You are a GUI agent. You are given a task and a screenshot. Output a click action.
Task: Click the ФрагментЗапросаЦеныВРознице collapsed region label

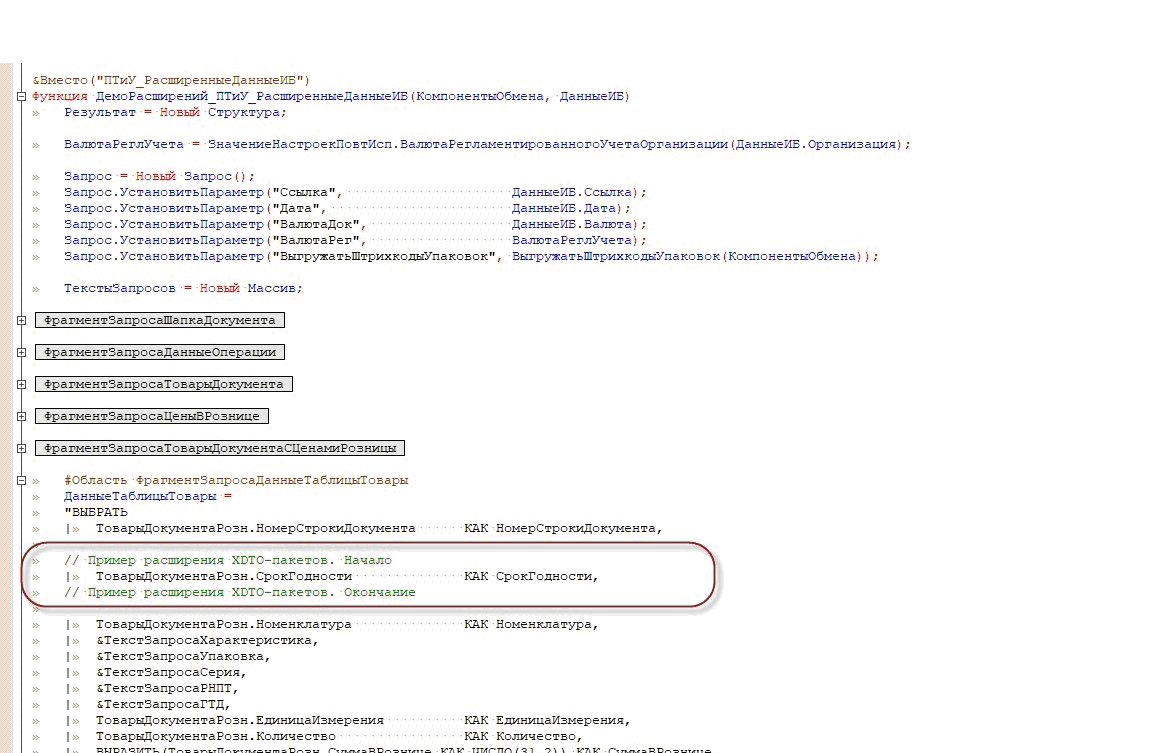click(152, 416)
